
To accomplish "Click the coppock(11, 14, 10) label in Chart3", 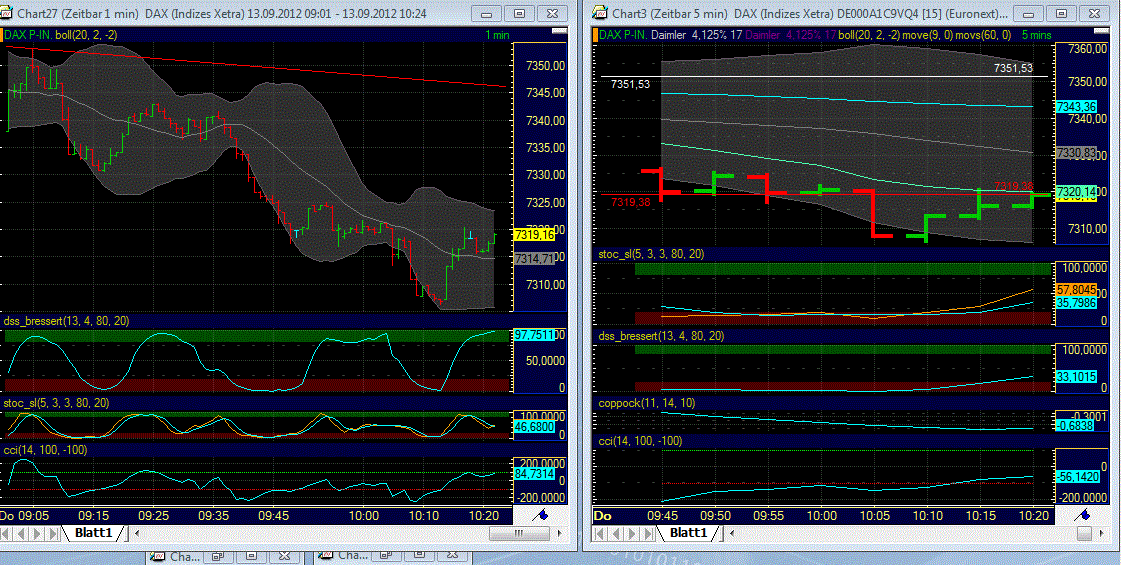I will (646, 403).
